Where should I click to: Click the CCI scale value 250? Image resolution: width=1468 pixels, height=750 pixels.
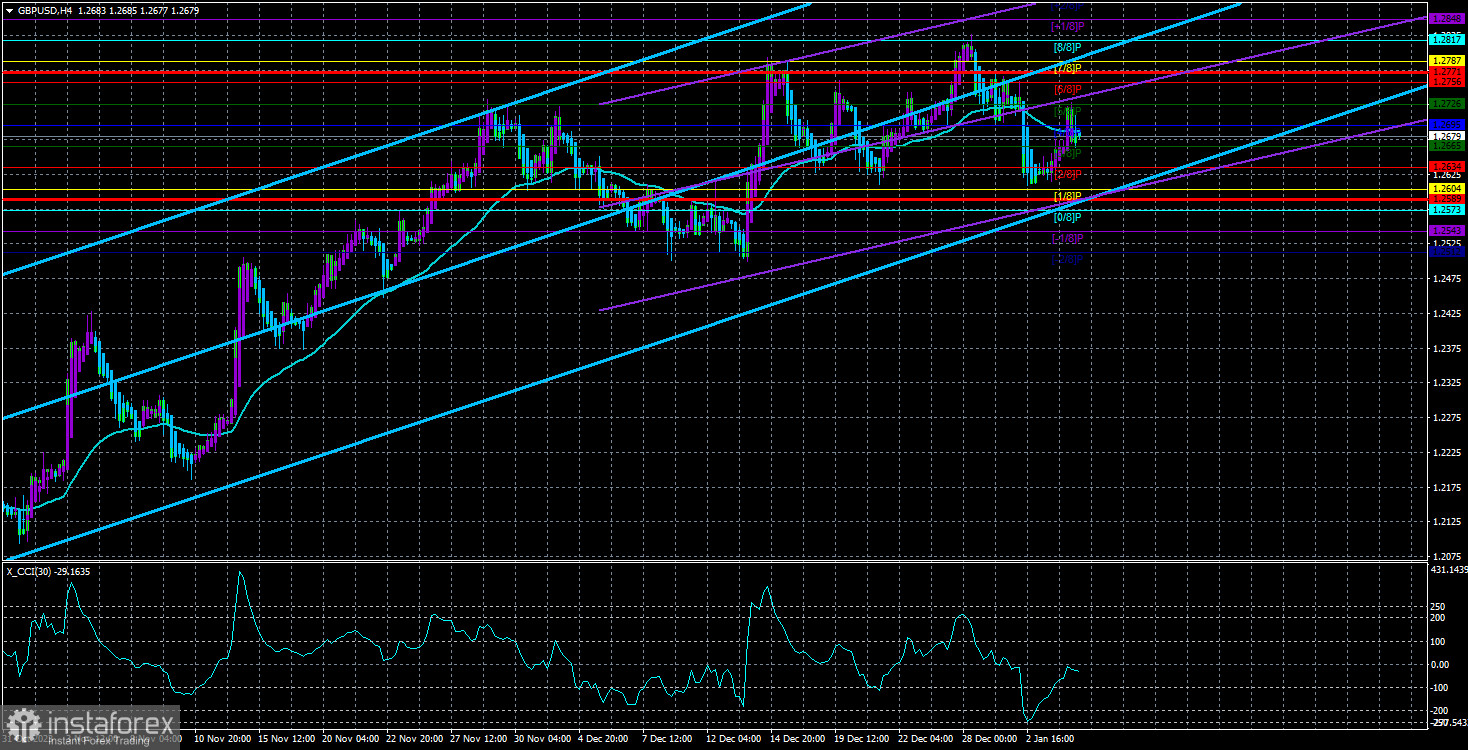[x=1440, y=606]
